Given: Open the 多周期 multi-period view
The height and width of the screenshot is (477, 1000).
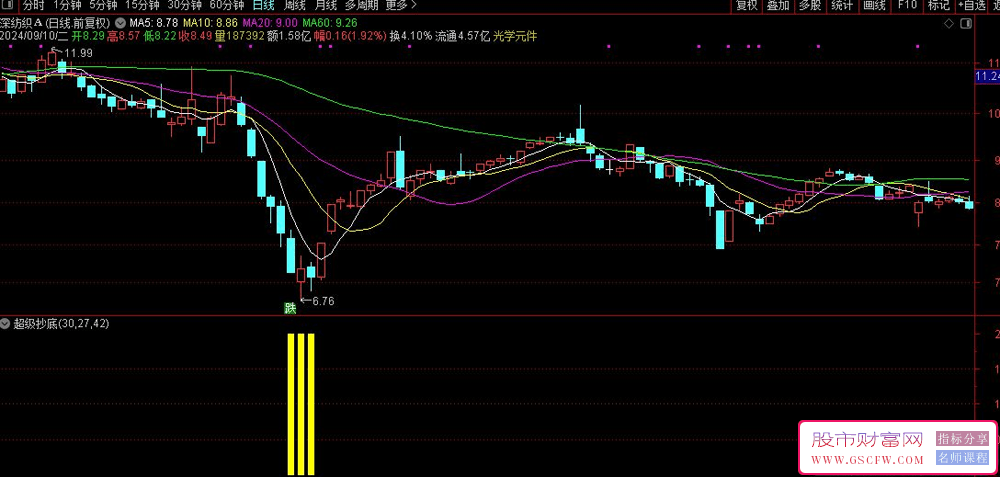Looking at the screenshot, I should (x=362, y=6).
